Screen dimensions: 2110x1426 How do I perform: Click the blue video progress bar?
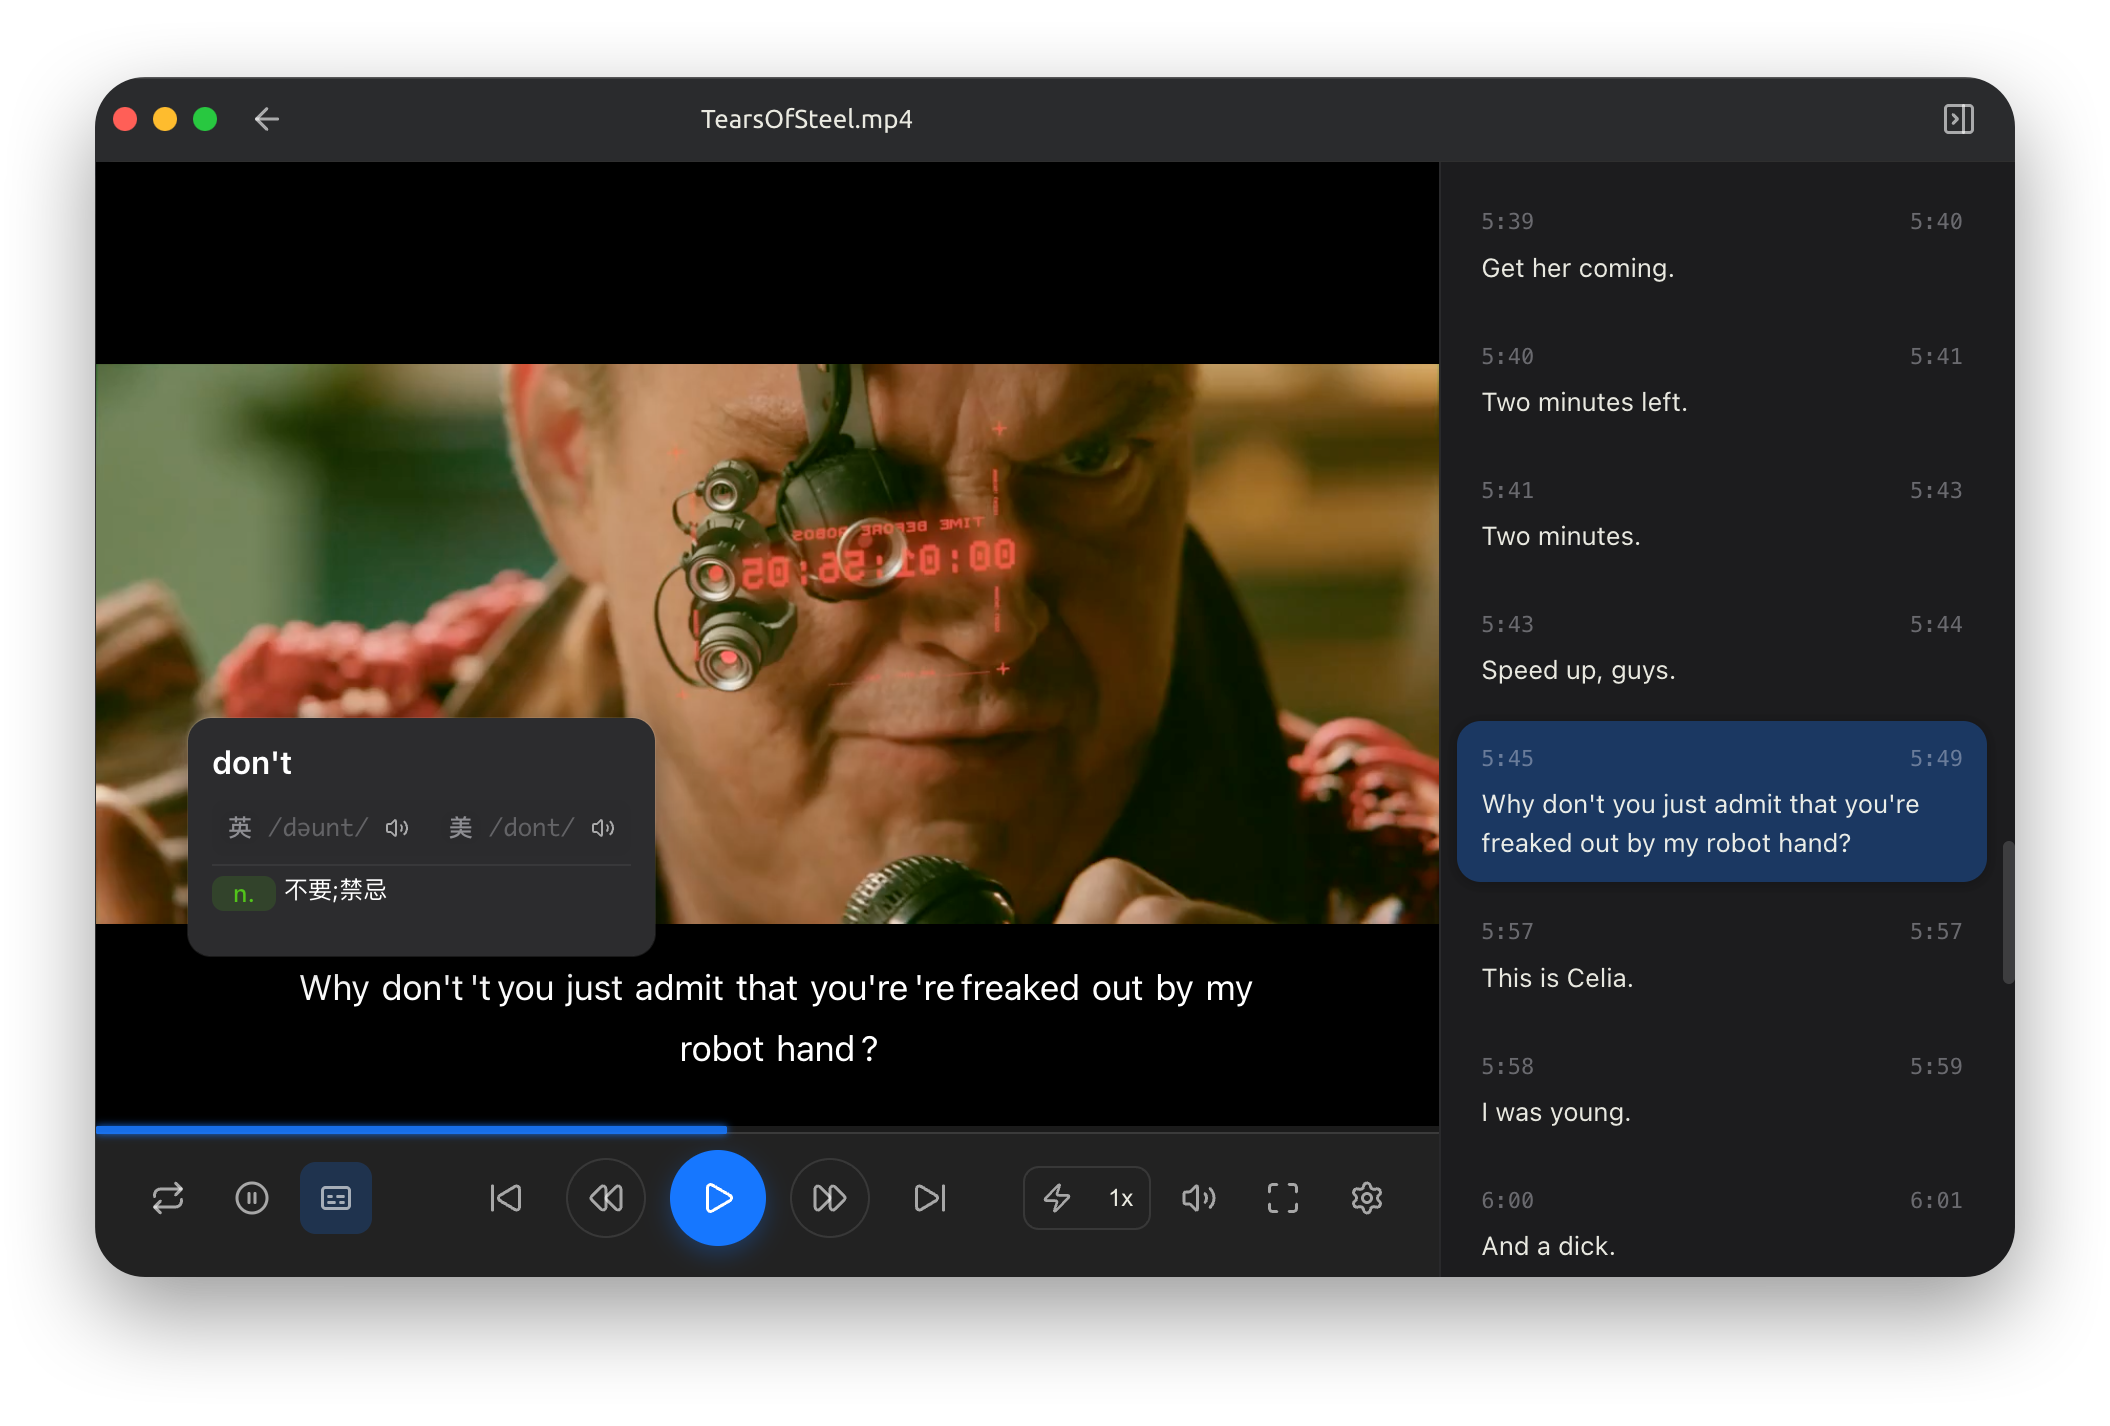[x=411, y=1129]
